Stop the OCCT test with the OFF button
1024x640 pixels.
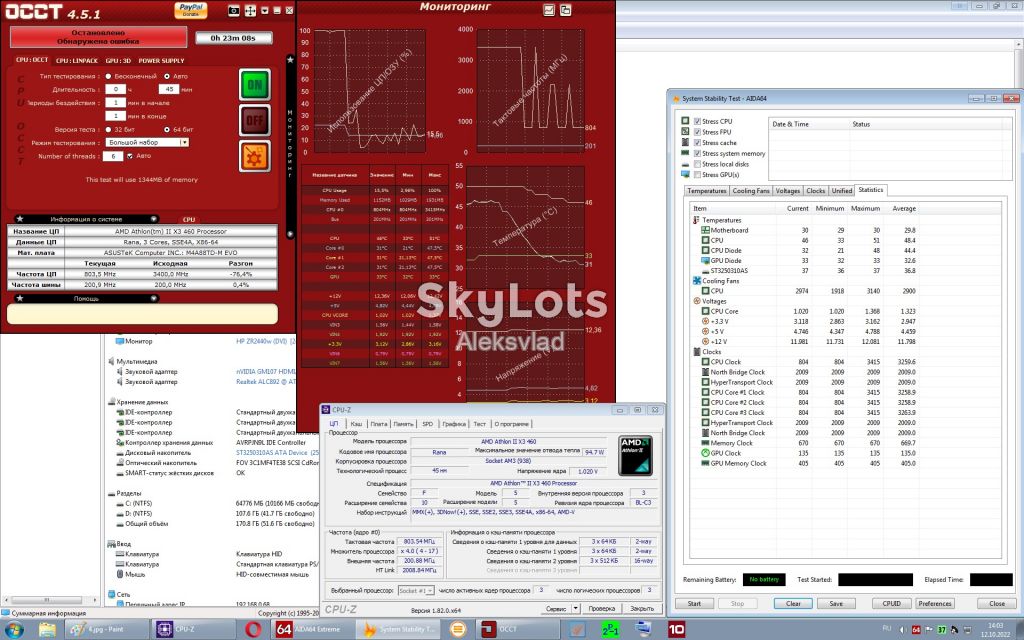coord(255,120)
